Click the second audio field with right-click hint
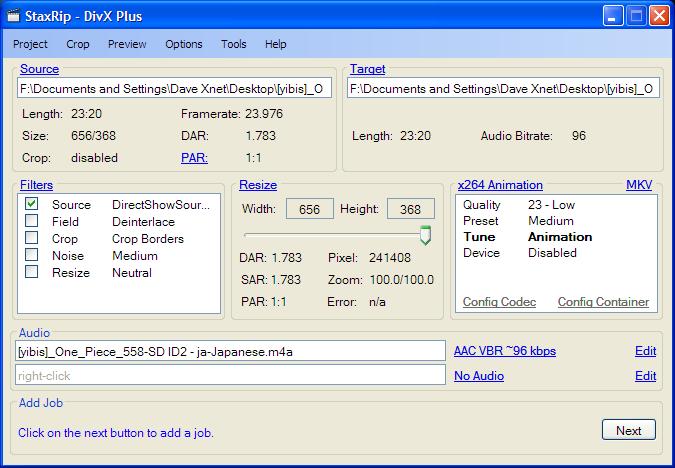 230,375
